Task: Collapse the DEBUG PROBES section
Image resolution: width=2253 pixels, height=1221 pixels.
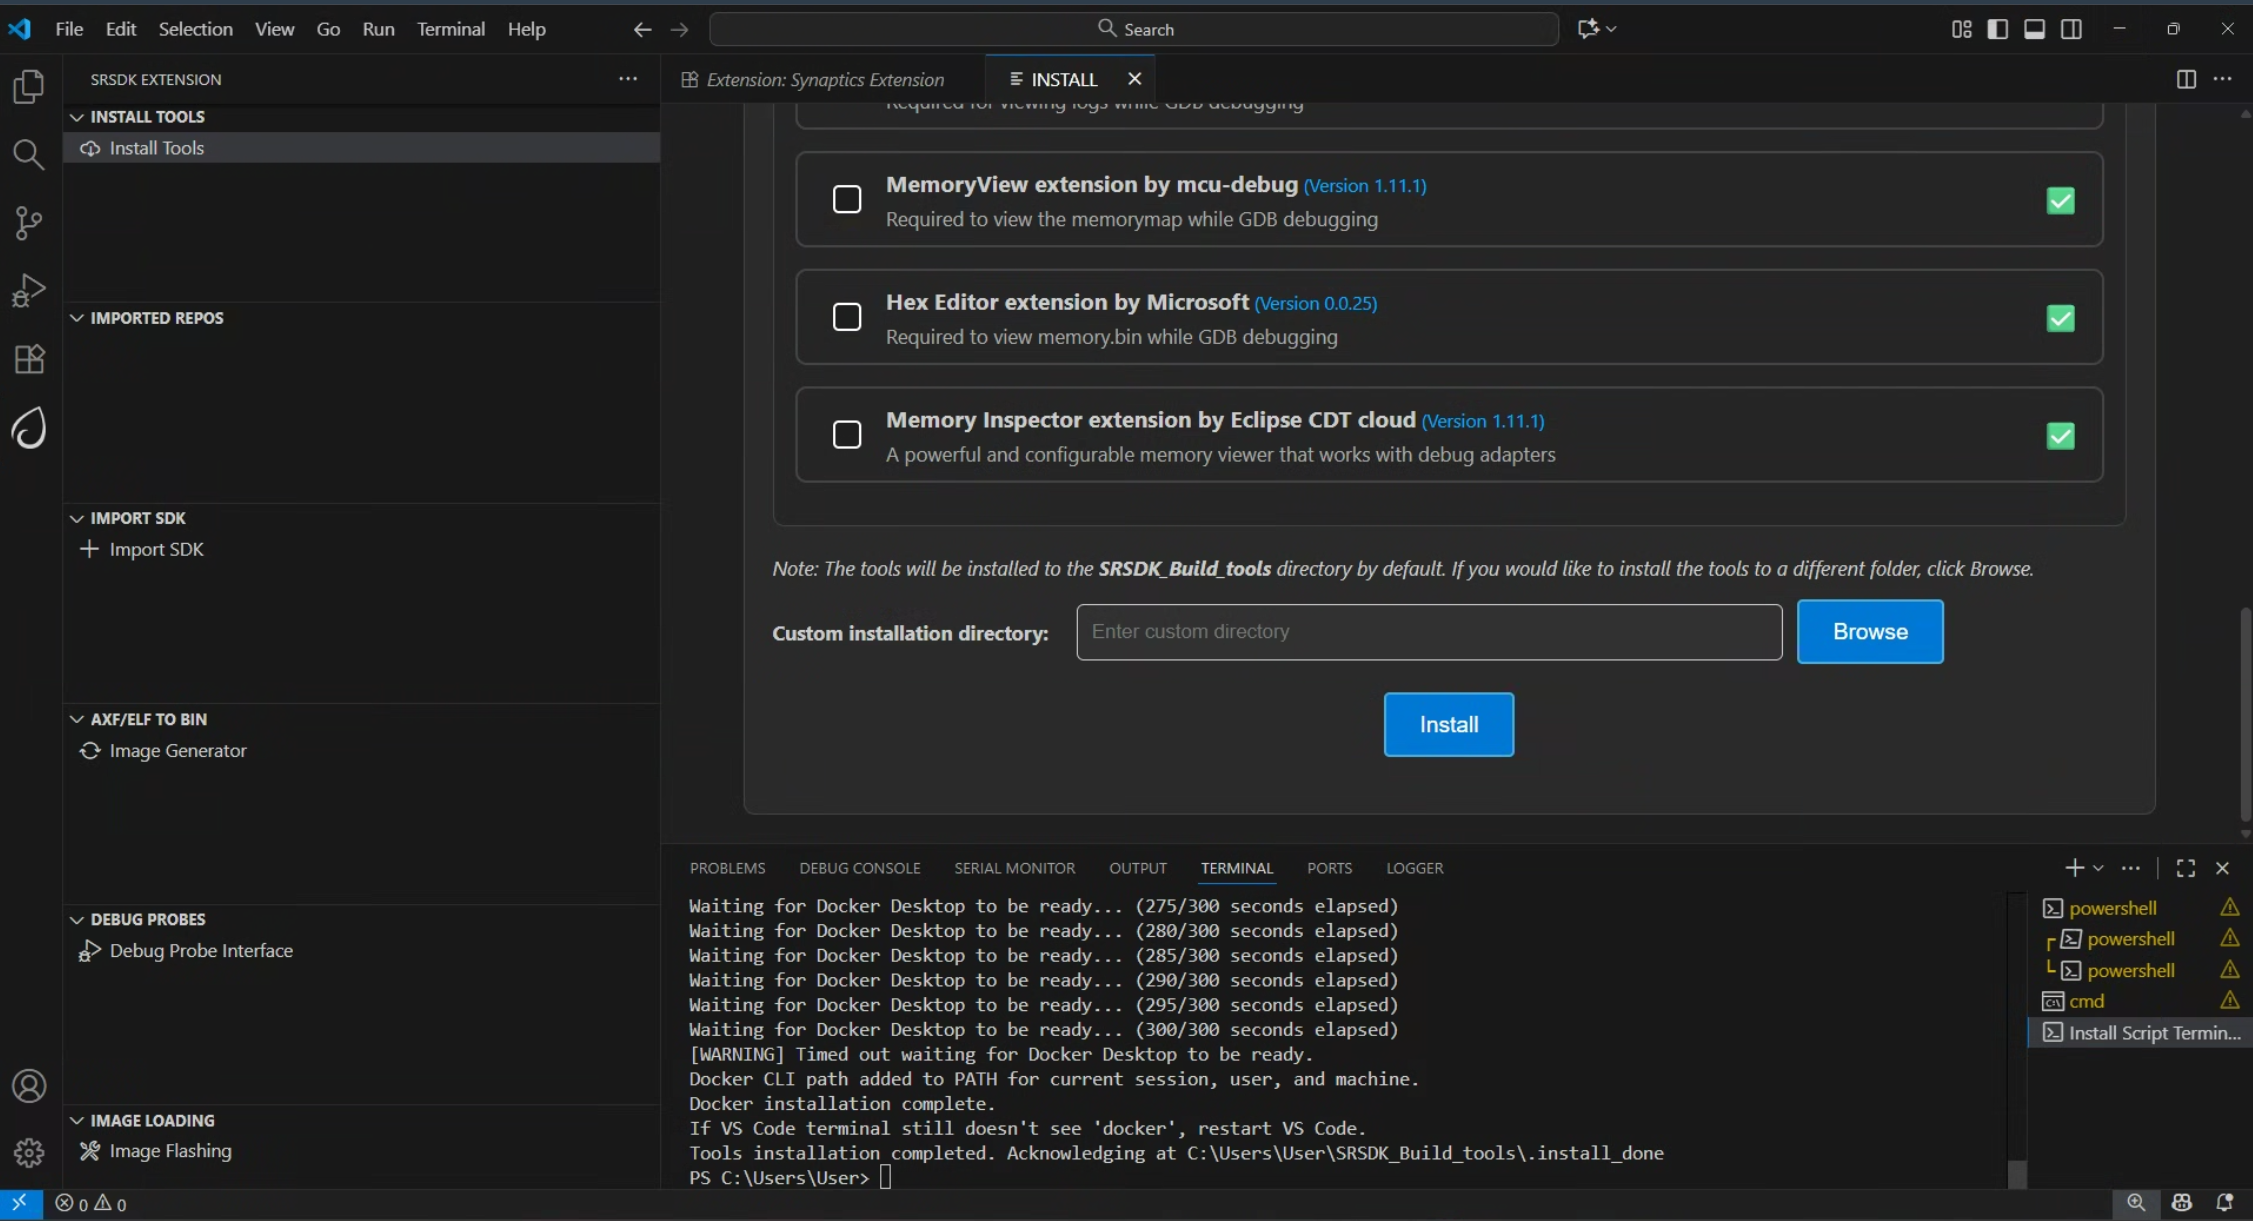Action: 77,919
